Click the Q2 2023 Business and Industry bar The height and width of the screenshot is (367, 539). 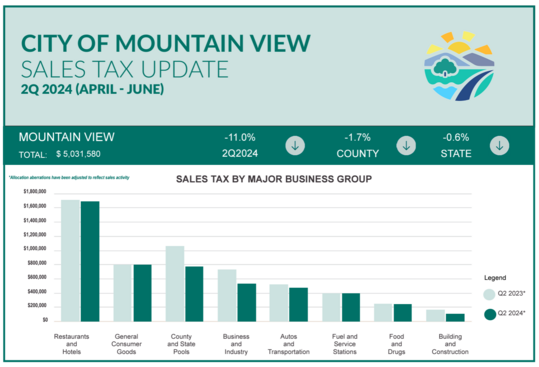(227, 296)
